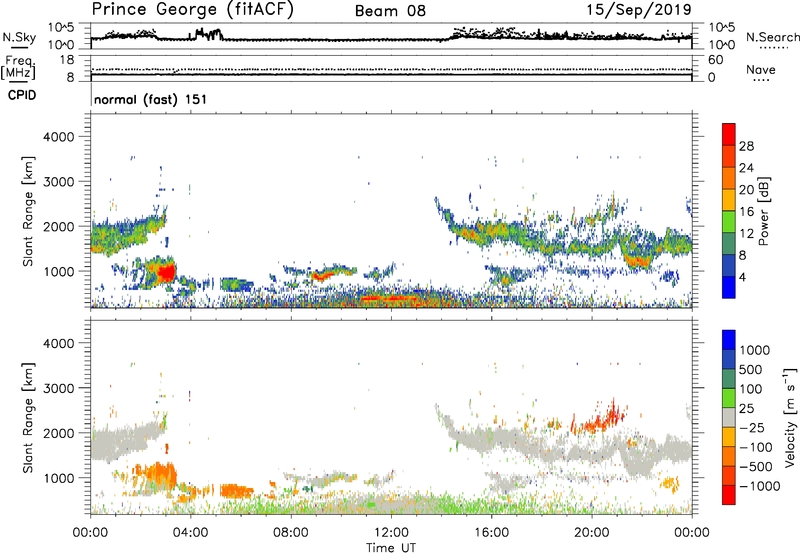800x554 pixels.
Task: Pick the gray segment of velocity colorbar
Action: coord(729,417)
